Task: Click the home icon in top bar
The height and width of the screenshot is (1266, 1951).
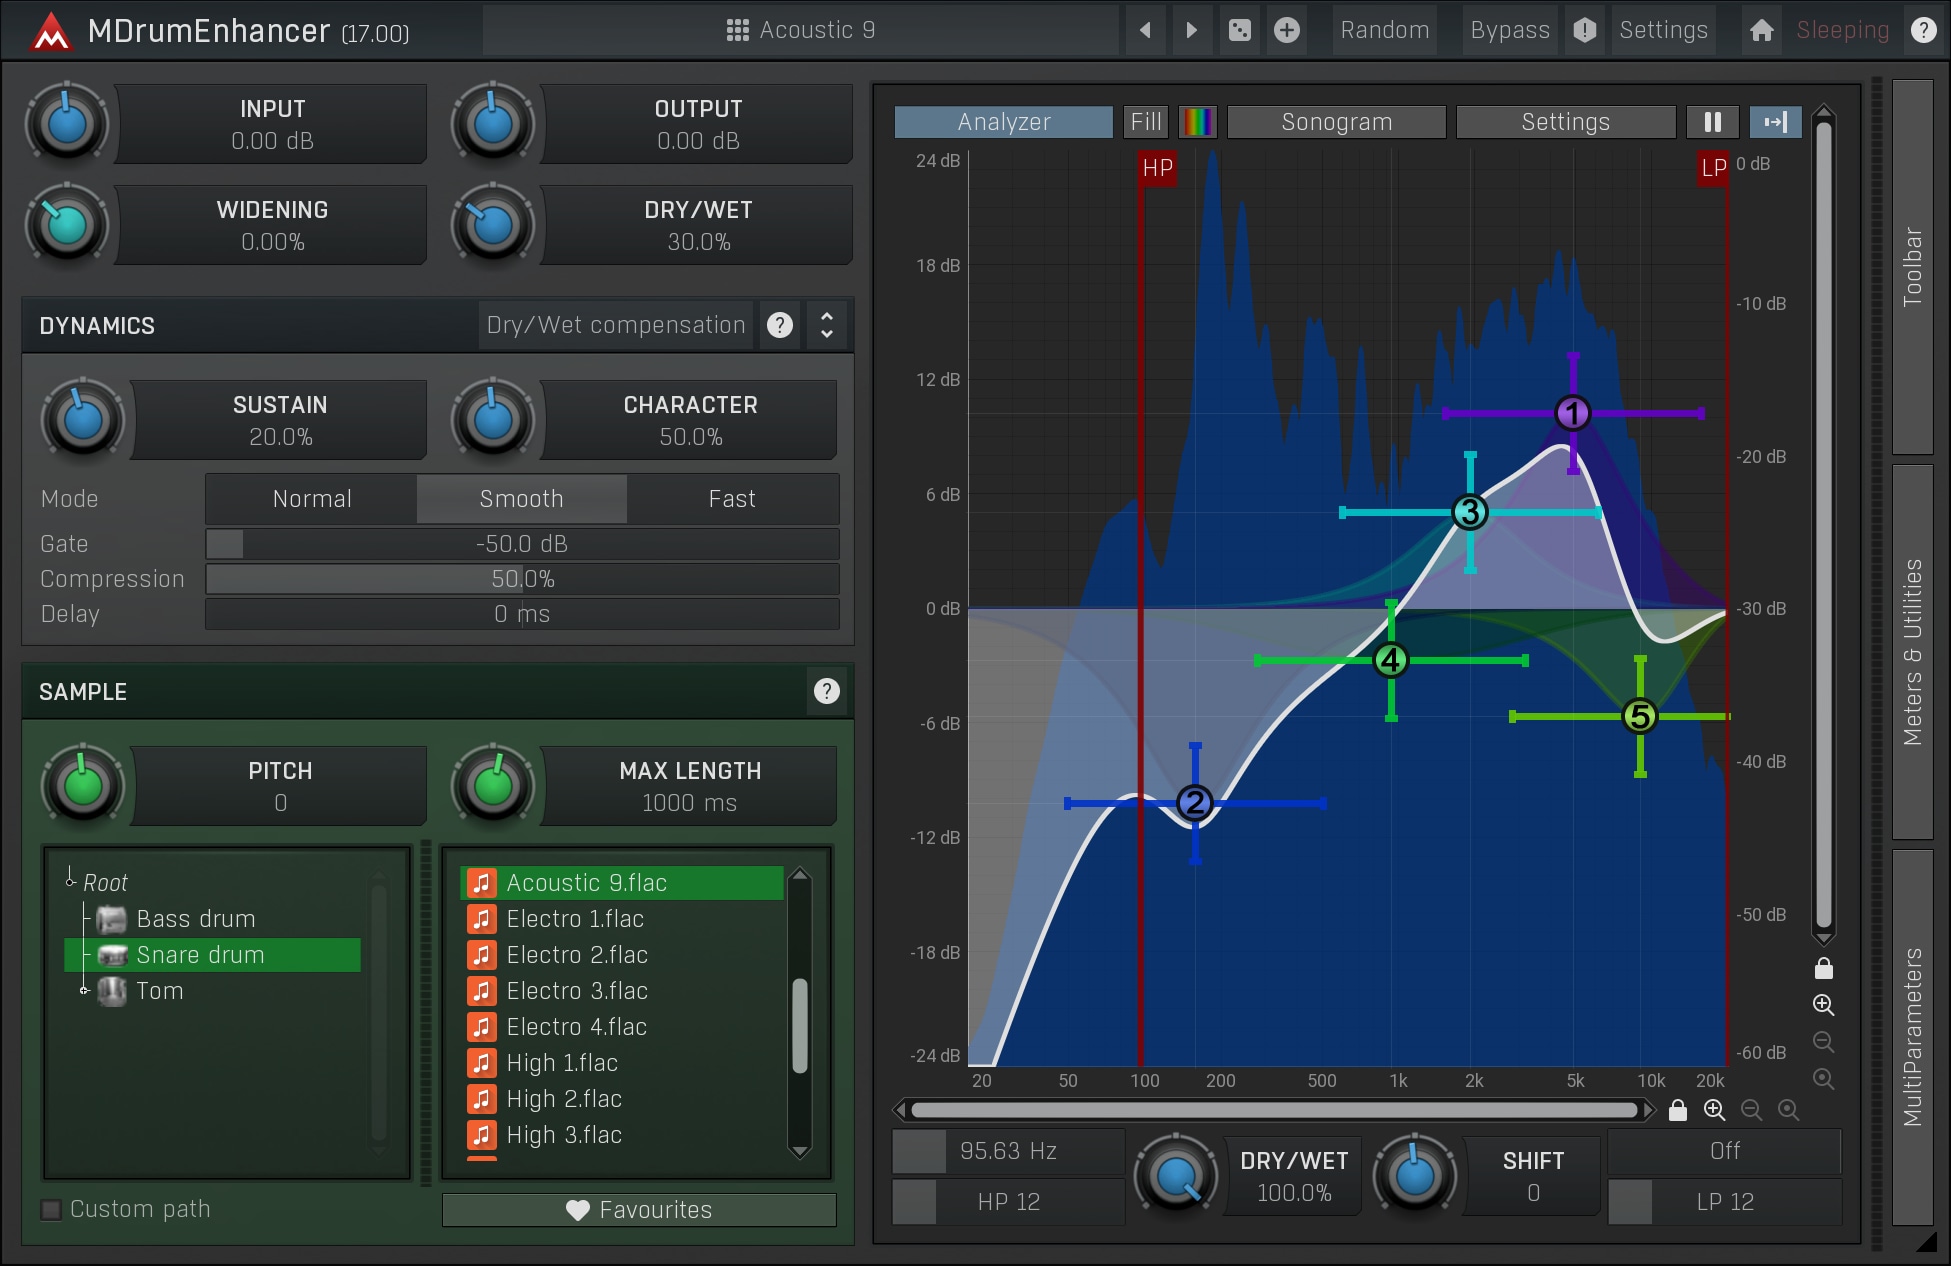Action: [1761, 30]
